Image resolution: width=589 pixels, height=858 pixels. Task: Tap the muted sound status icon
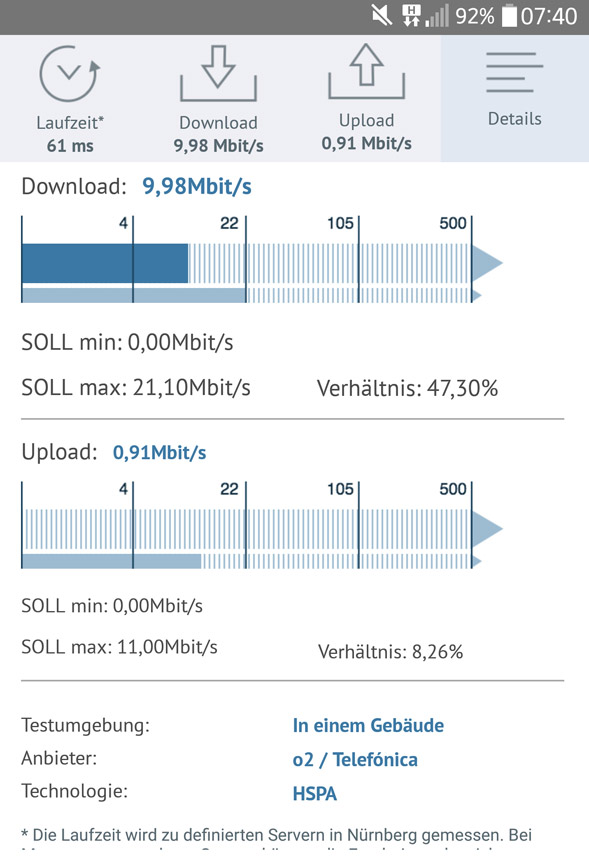[x=382, y=16]
